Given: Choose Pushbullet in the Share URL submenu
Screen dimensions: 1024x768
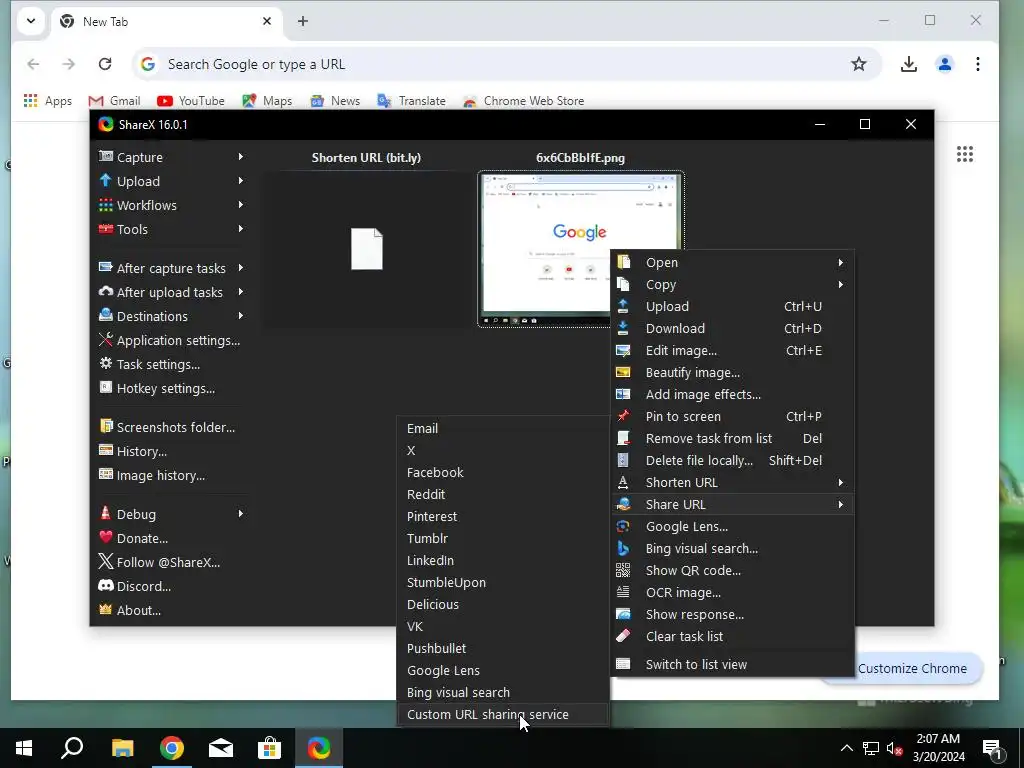Looking at the screenshot, I should tap(503, 648).
